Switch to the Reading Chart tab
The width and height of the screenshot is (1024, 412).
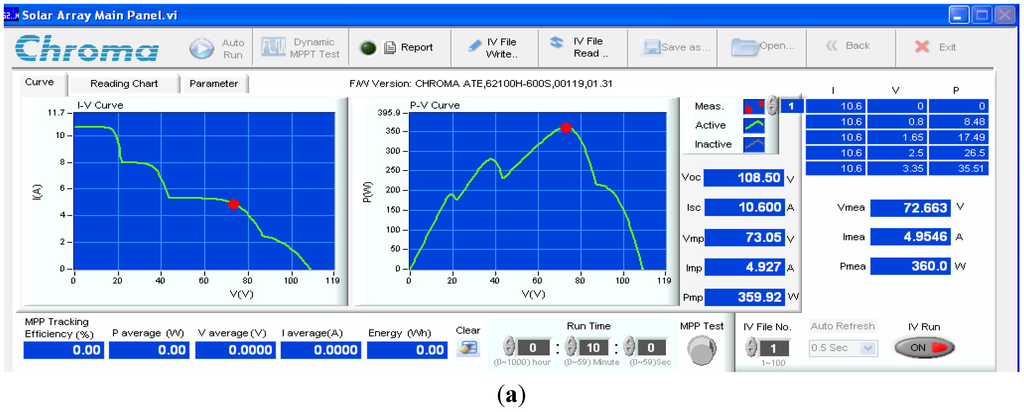coord(123,84)
